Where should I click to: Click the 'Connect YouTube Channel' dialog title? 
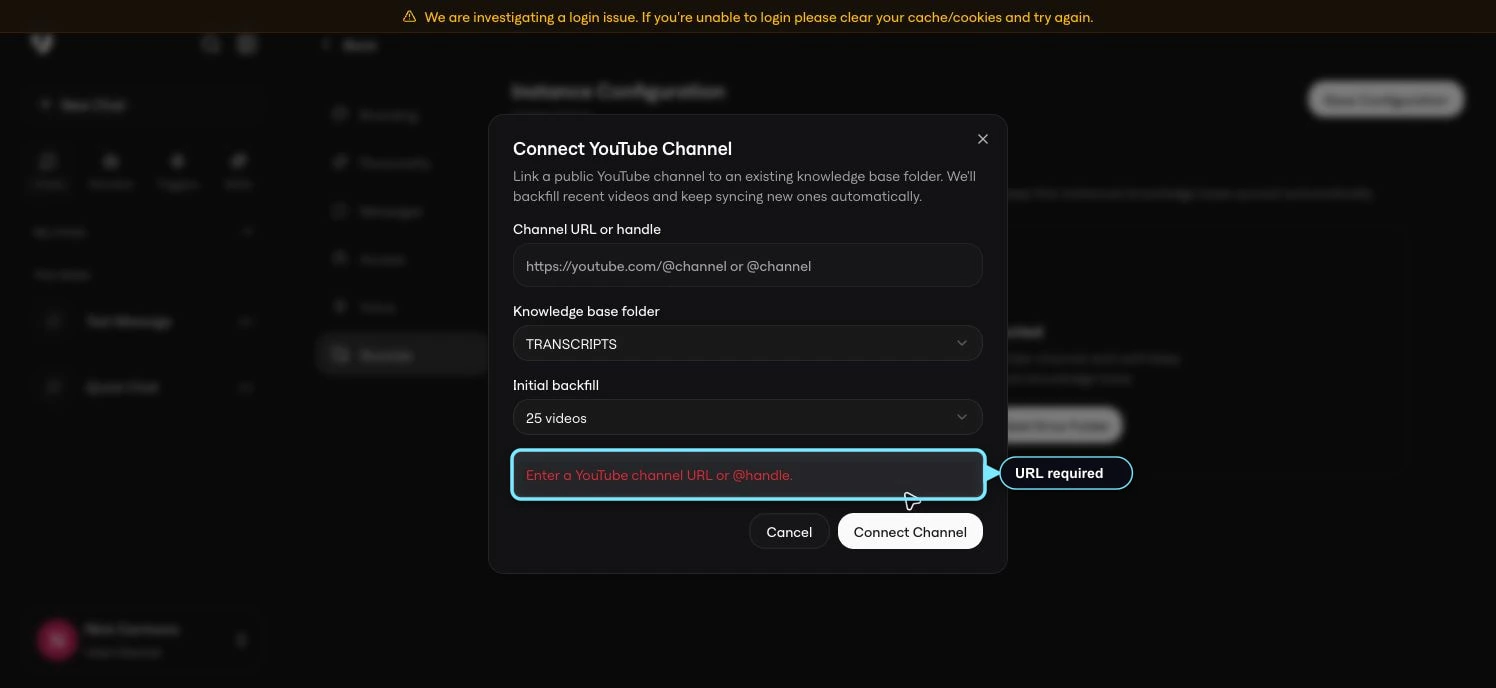tap(622, 149)
